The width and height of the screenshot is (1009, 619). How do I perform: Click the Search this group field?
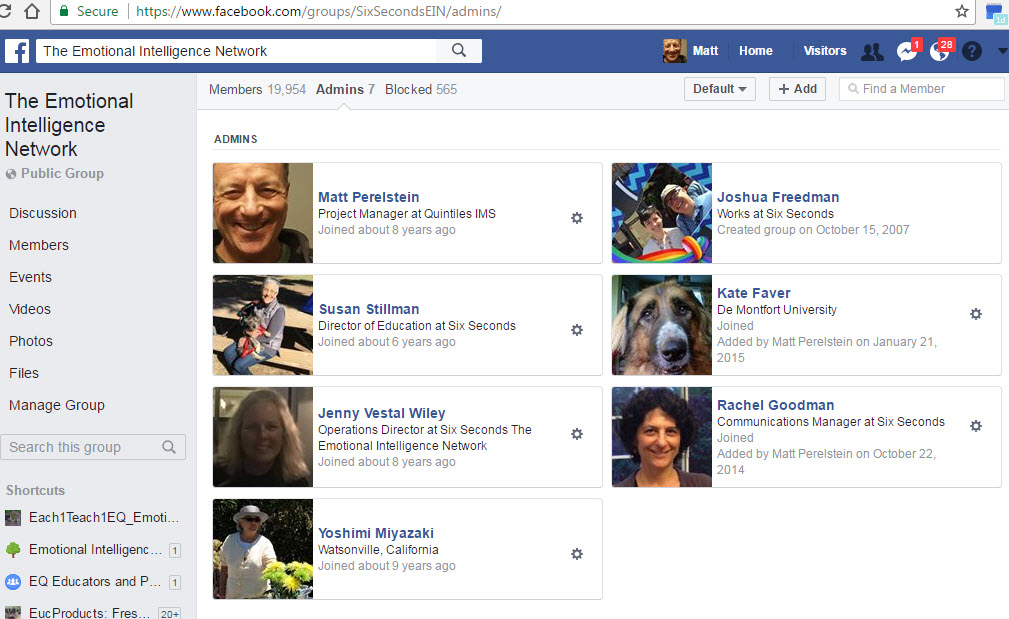82,447
